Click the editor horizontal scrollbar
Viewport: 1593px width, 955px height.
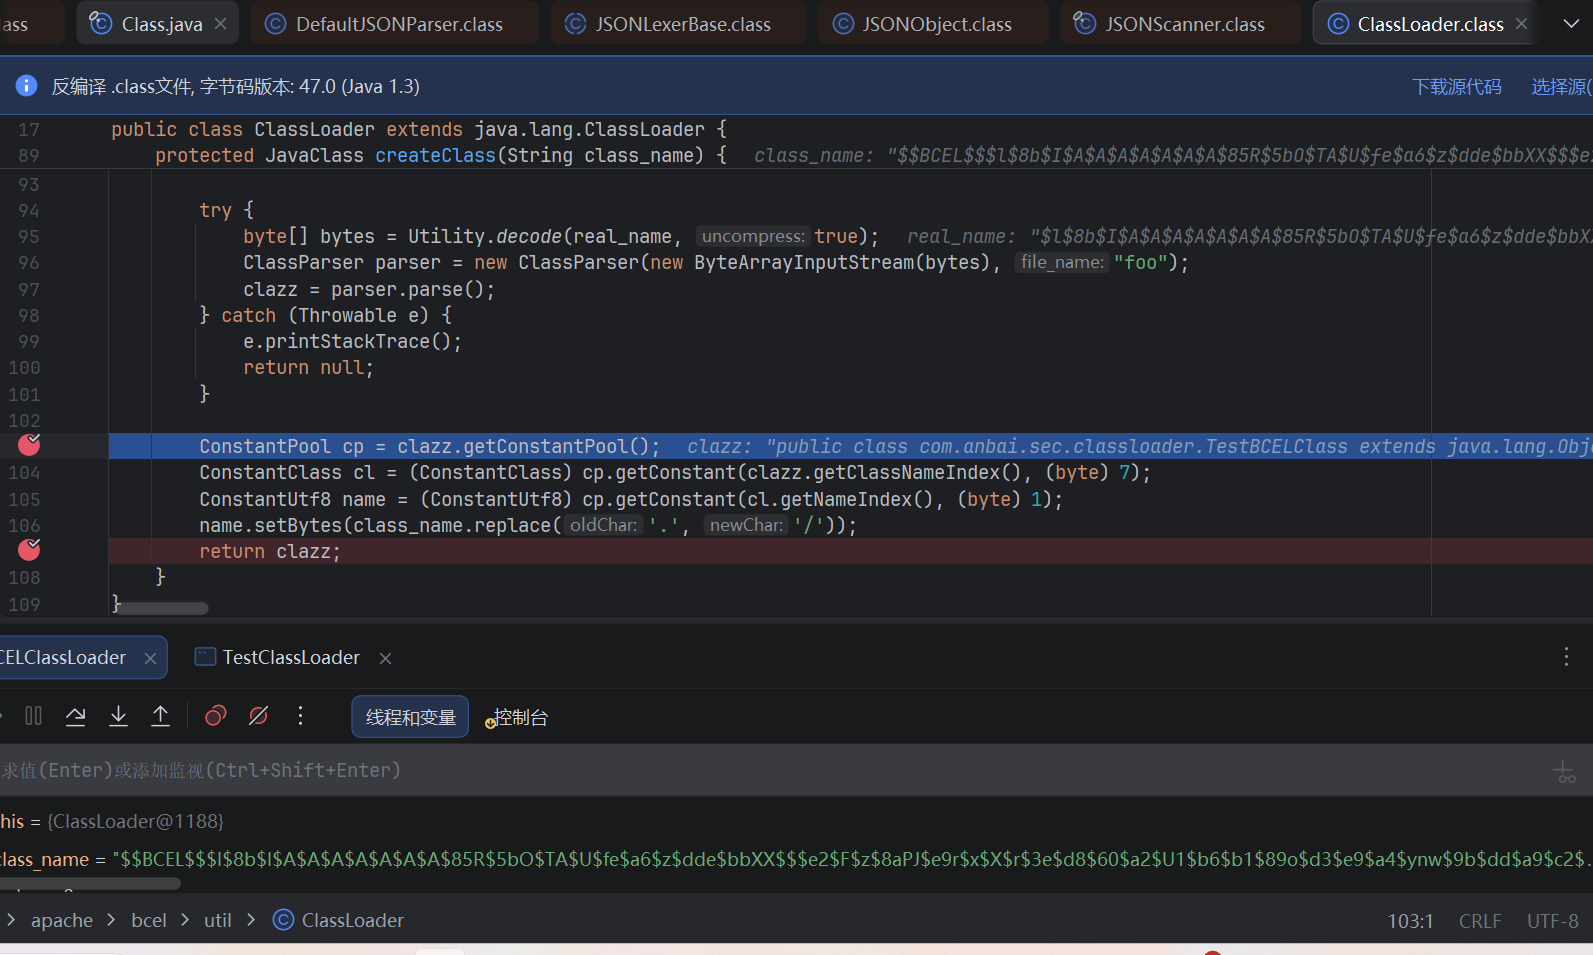161,608
